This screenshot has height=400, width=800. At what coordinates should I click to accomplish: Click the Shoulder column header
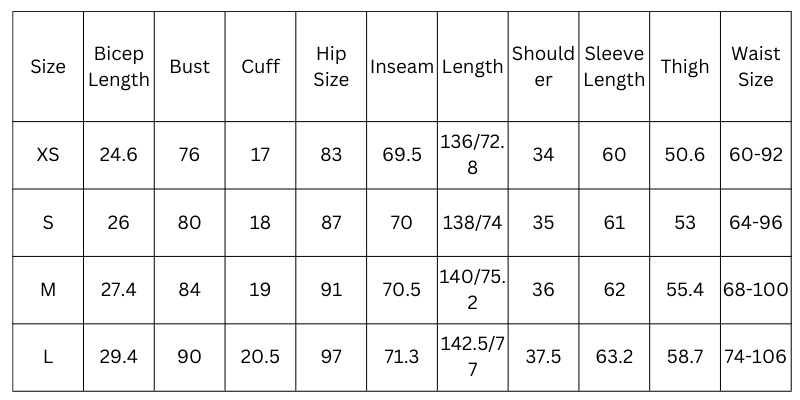[x=543, y=67]
